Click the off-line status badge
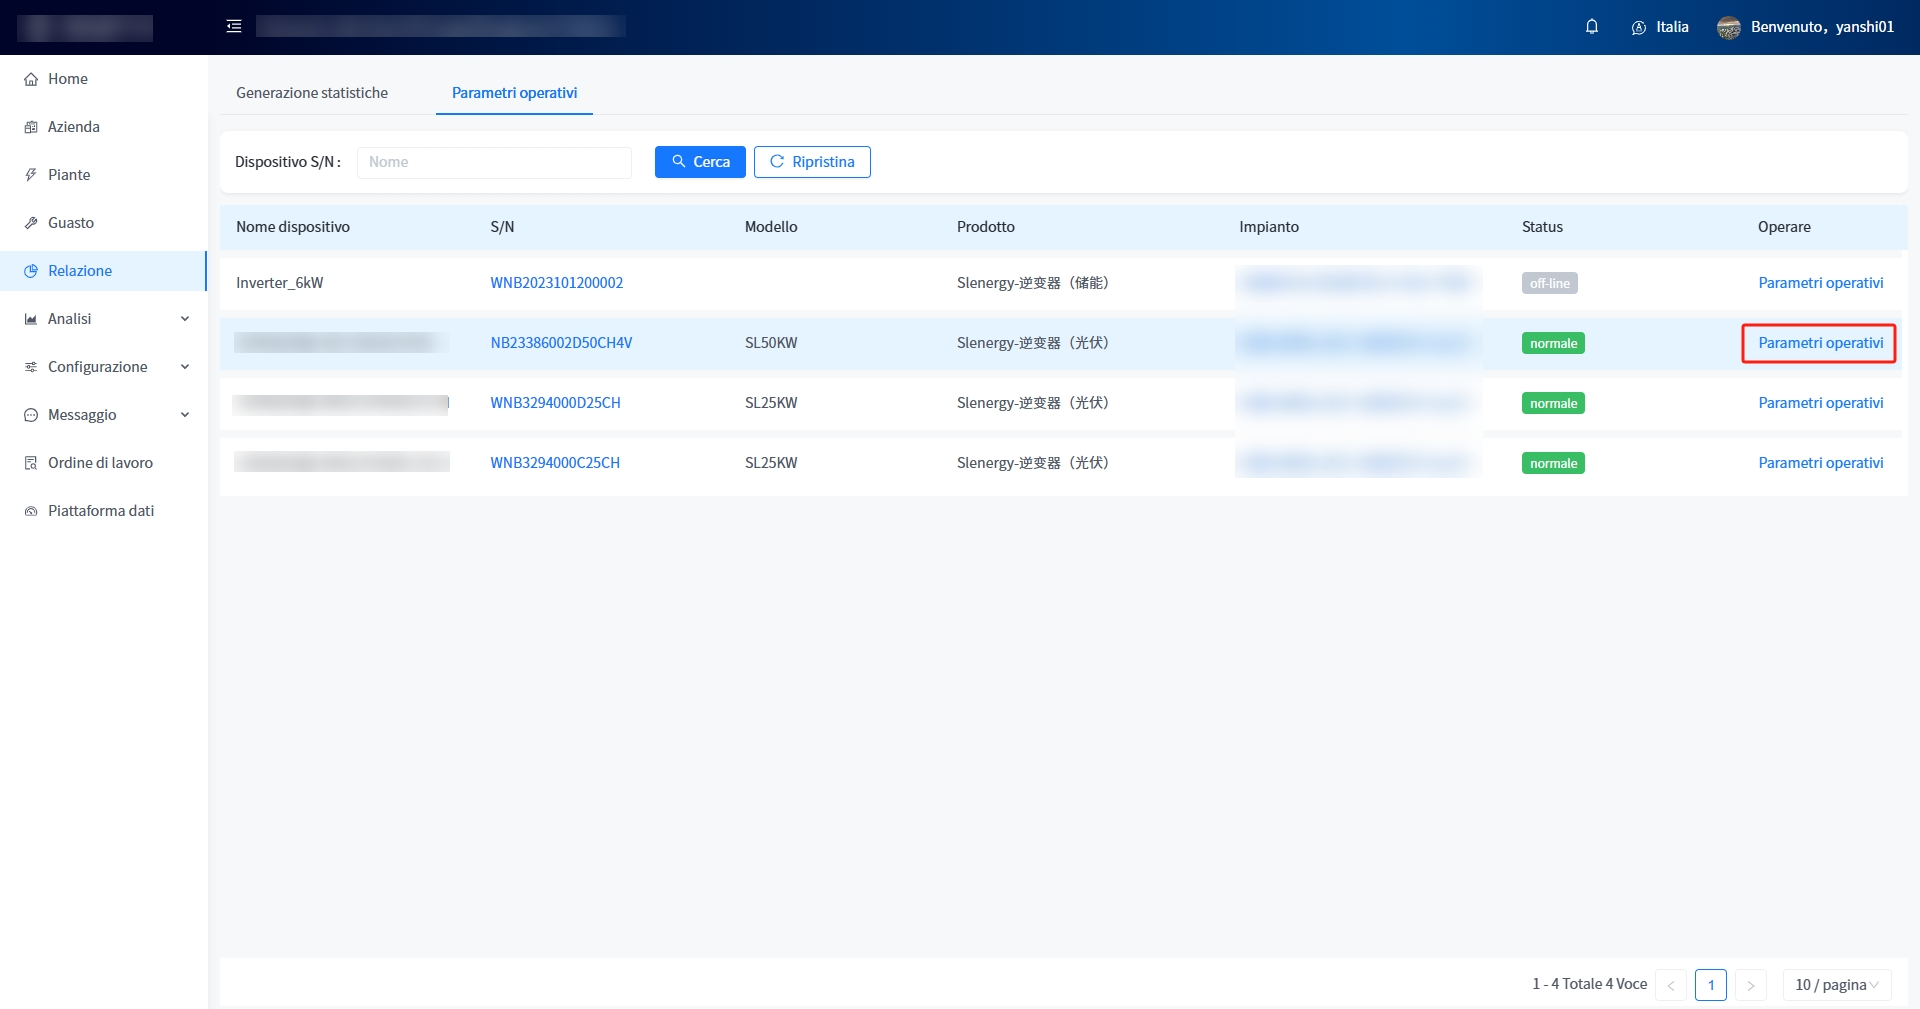The width and height of the screenshot is (1920, 1009). coord(1549,283)
